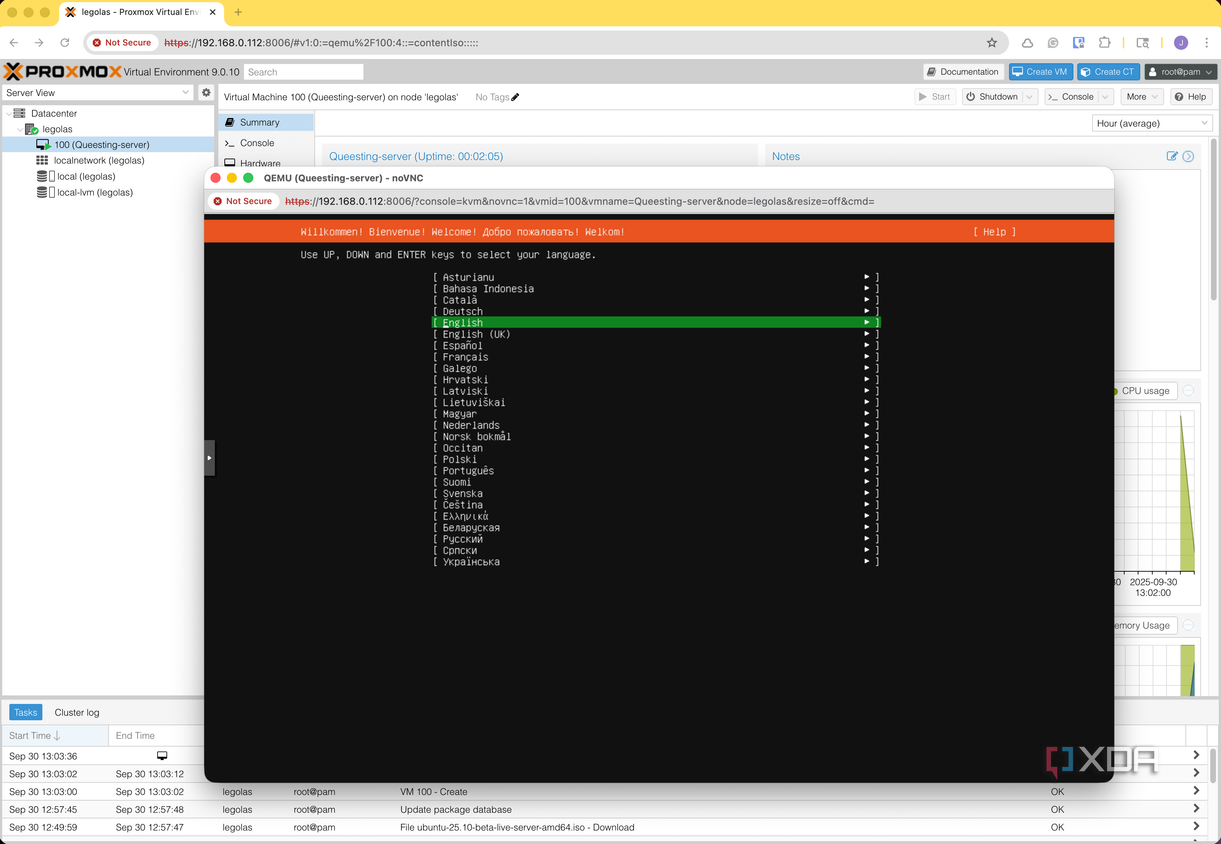Select Français language option
Image resolution: width=1221 pixels, height=844 pixels.
coord(656,357)
